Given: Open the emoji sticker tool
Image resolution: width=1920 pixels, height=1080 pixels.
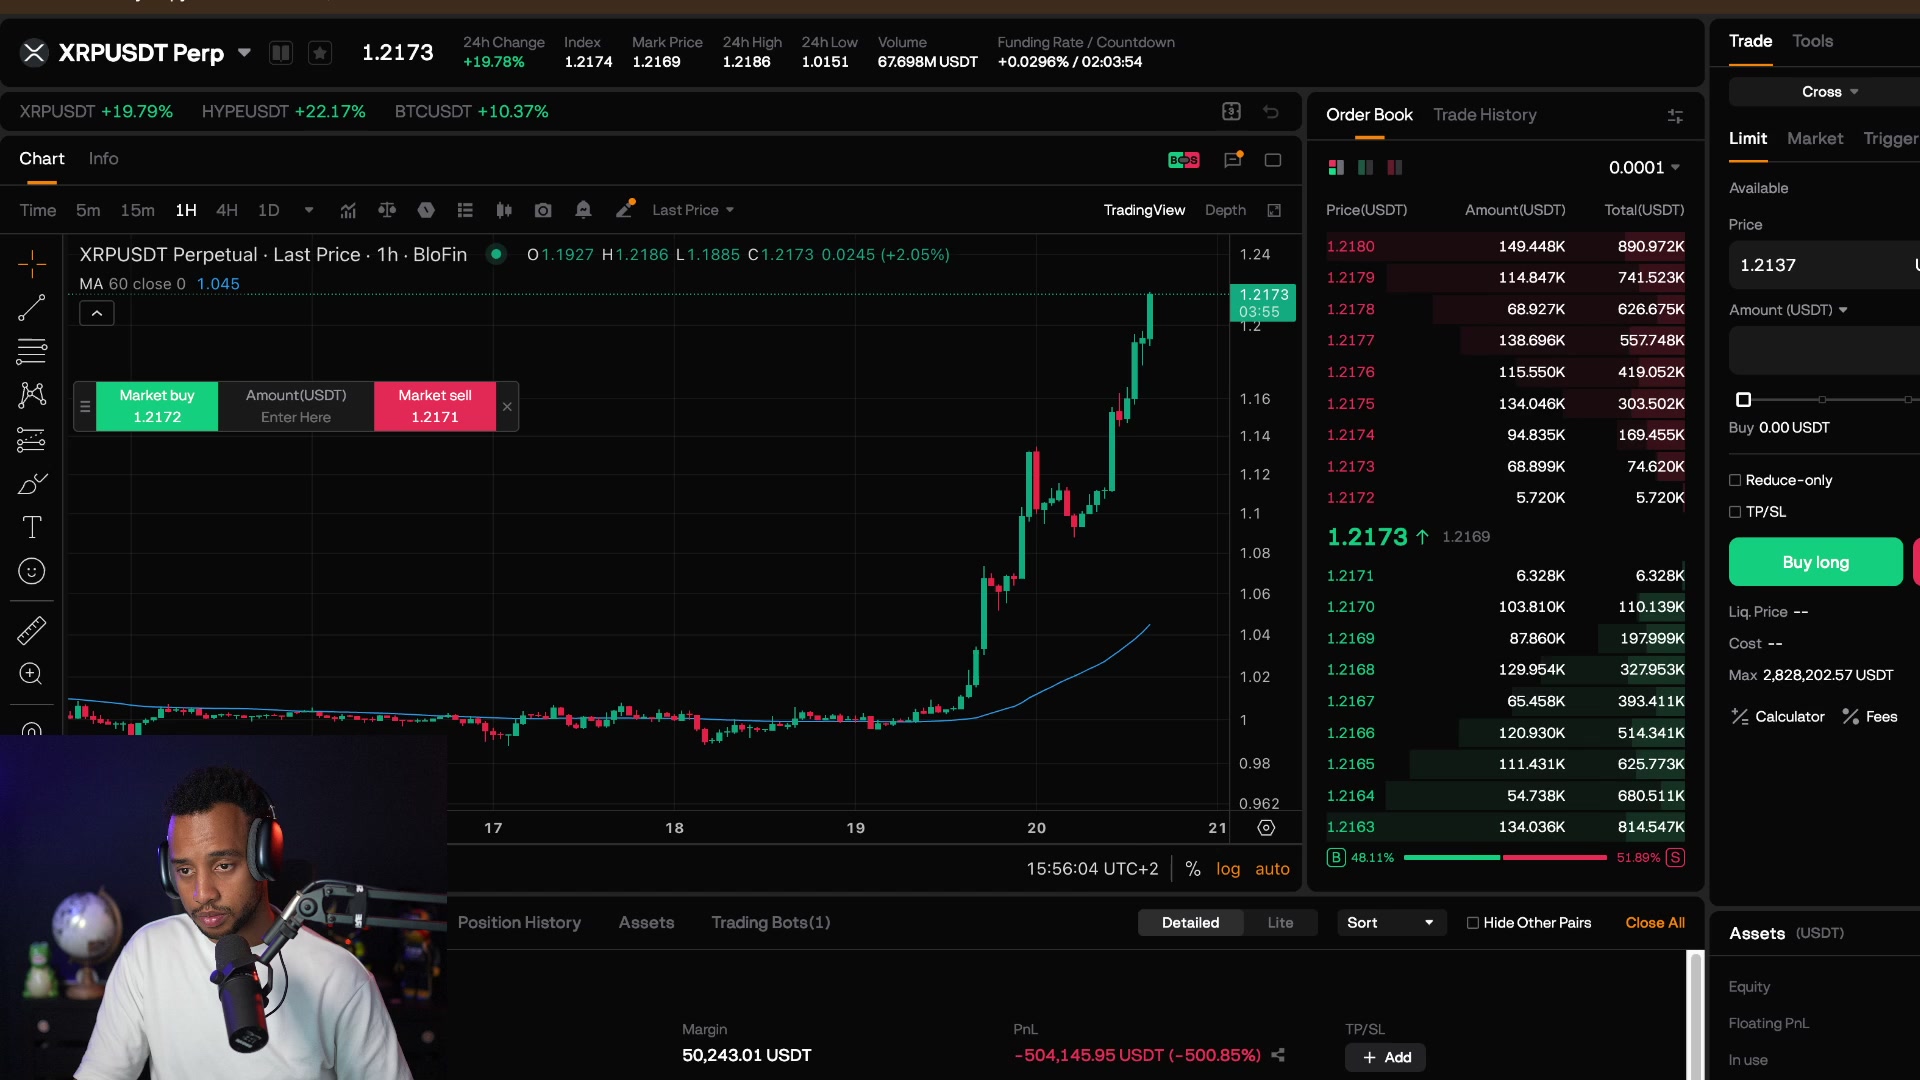Looking at the screenshot, I should coord(32,571).
